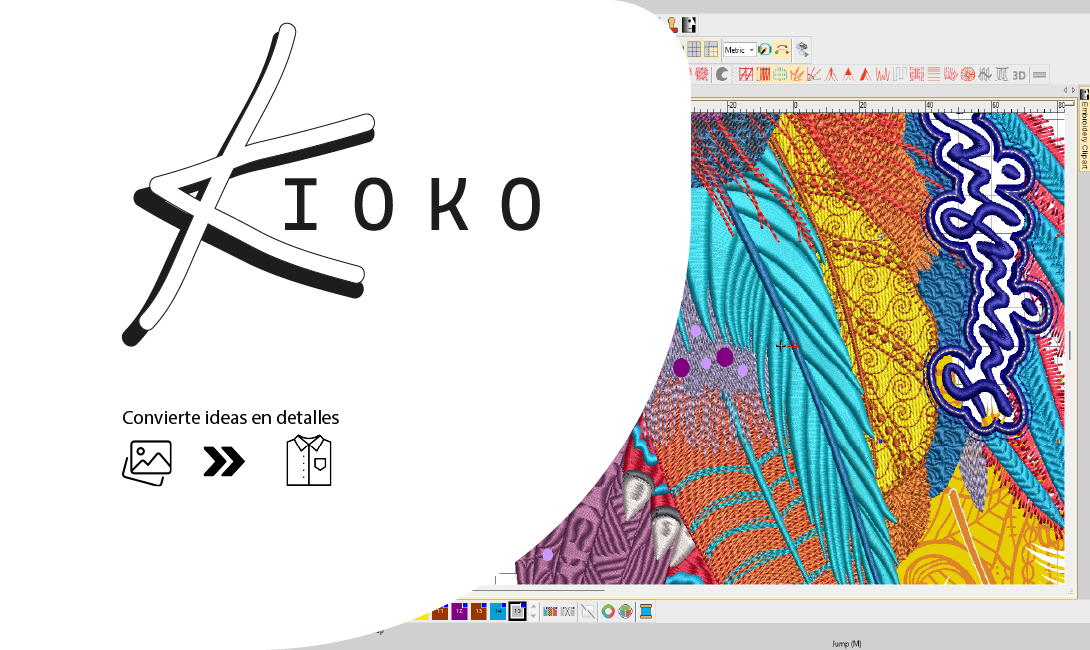Click the Jump (M) status bar label
The width and height of the screenshot is (1090, 650).
click(846, 643)
